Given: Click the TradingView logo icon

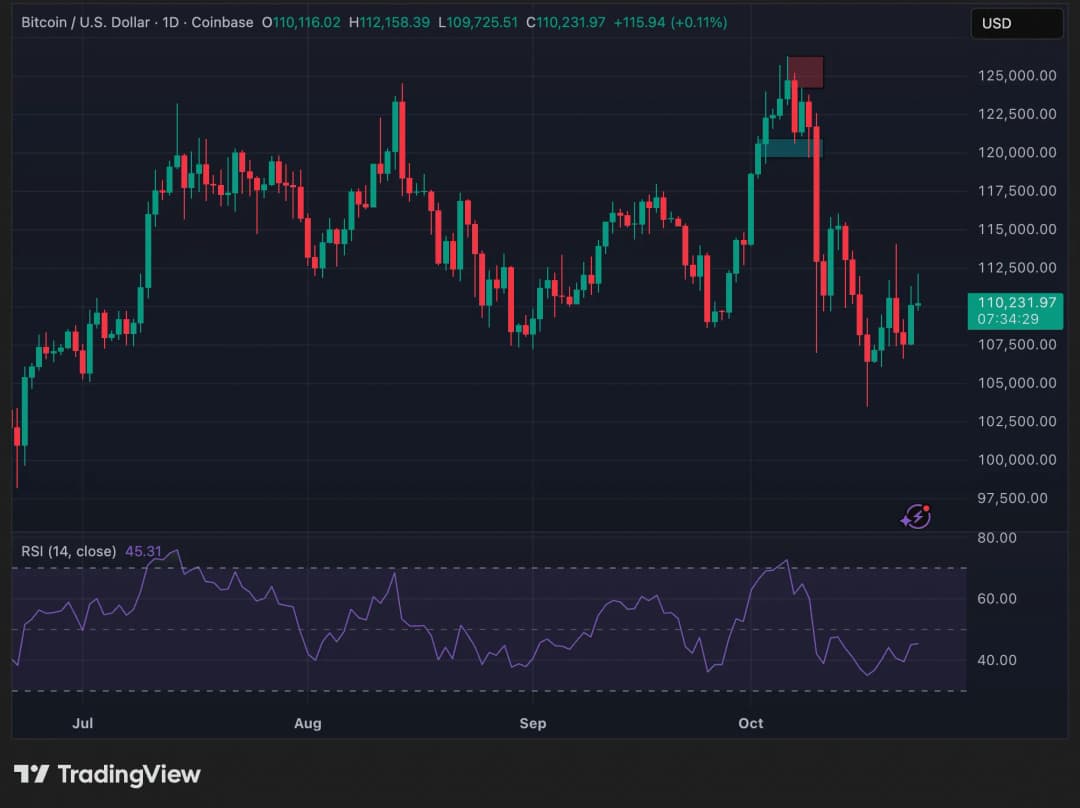Looking at the screenshot, I should [31, 774].
